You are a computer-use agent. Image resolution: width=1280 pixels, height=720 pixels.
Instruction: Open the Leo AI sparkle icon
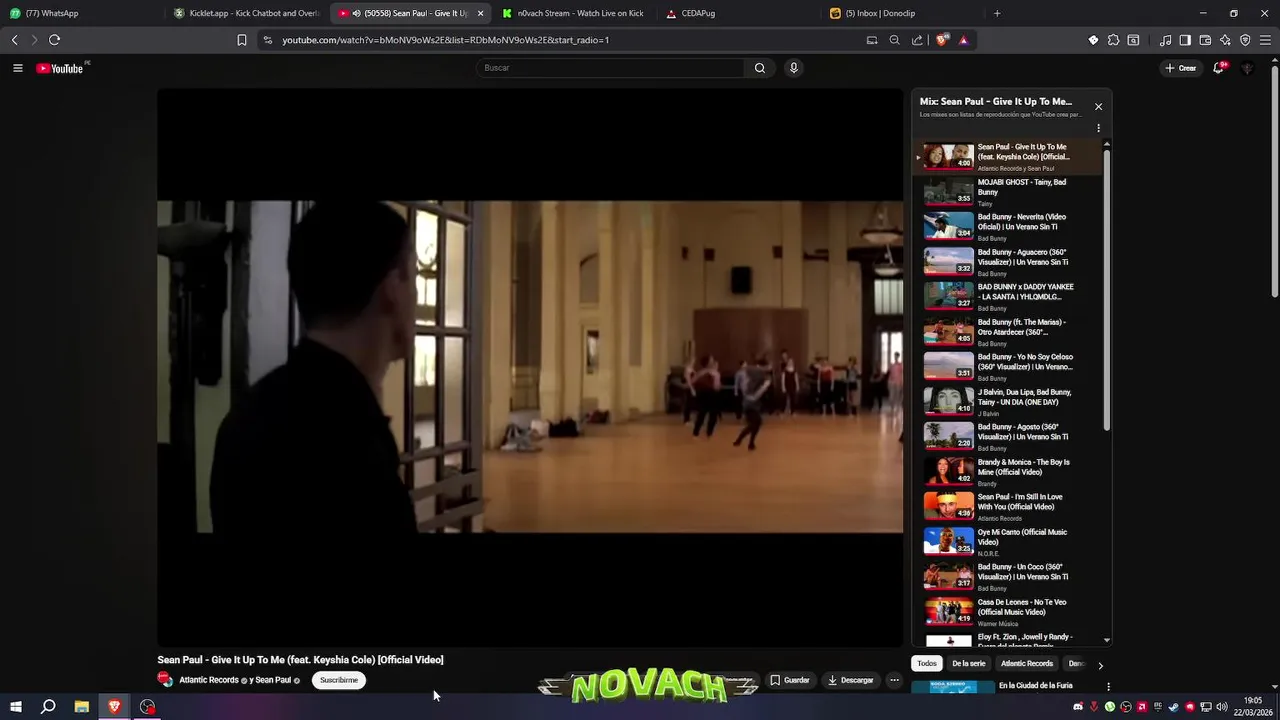[x=1225, y=40]
